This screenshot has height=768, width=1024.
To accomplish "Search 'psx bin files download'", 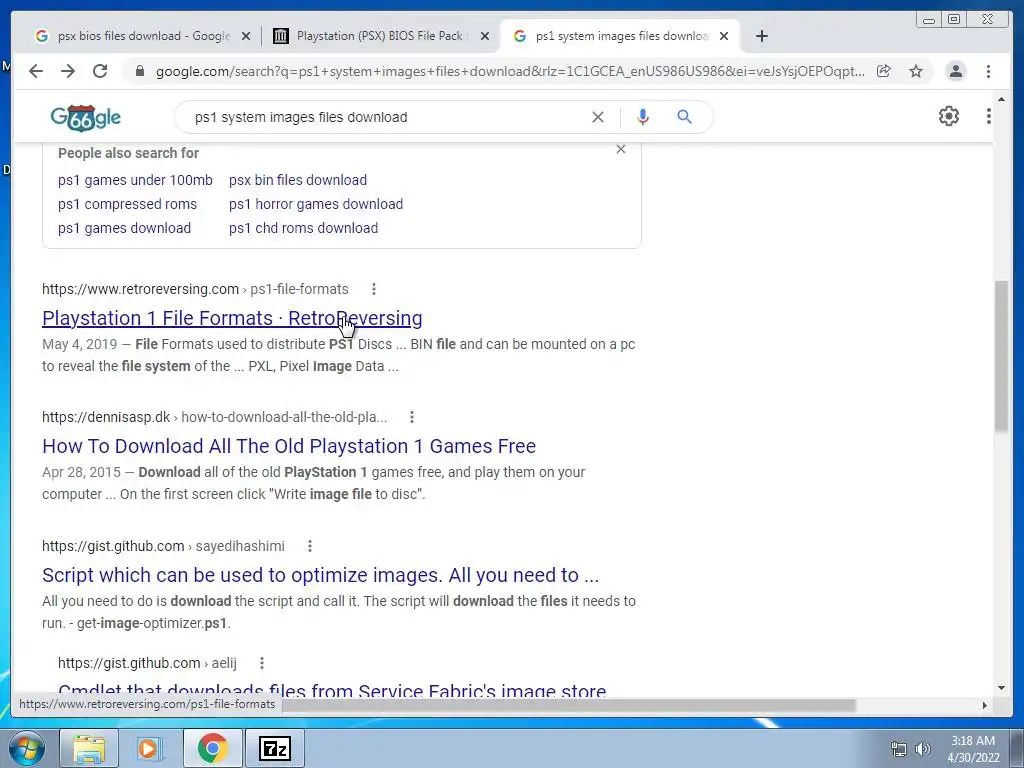I will 298,180.
